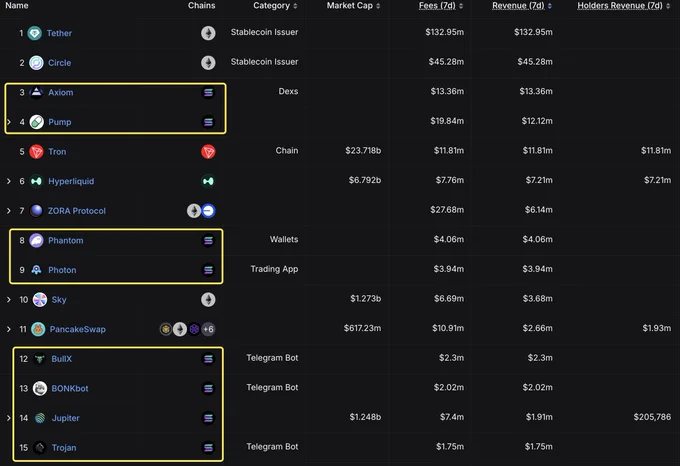The width and height of the screenshot is (680, 466).
Task: Open the Trojan protocol link
Action: pos(64,447)
